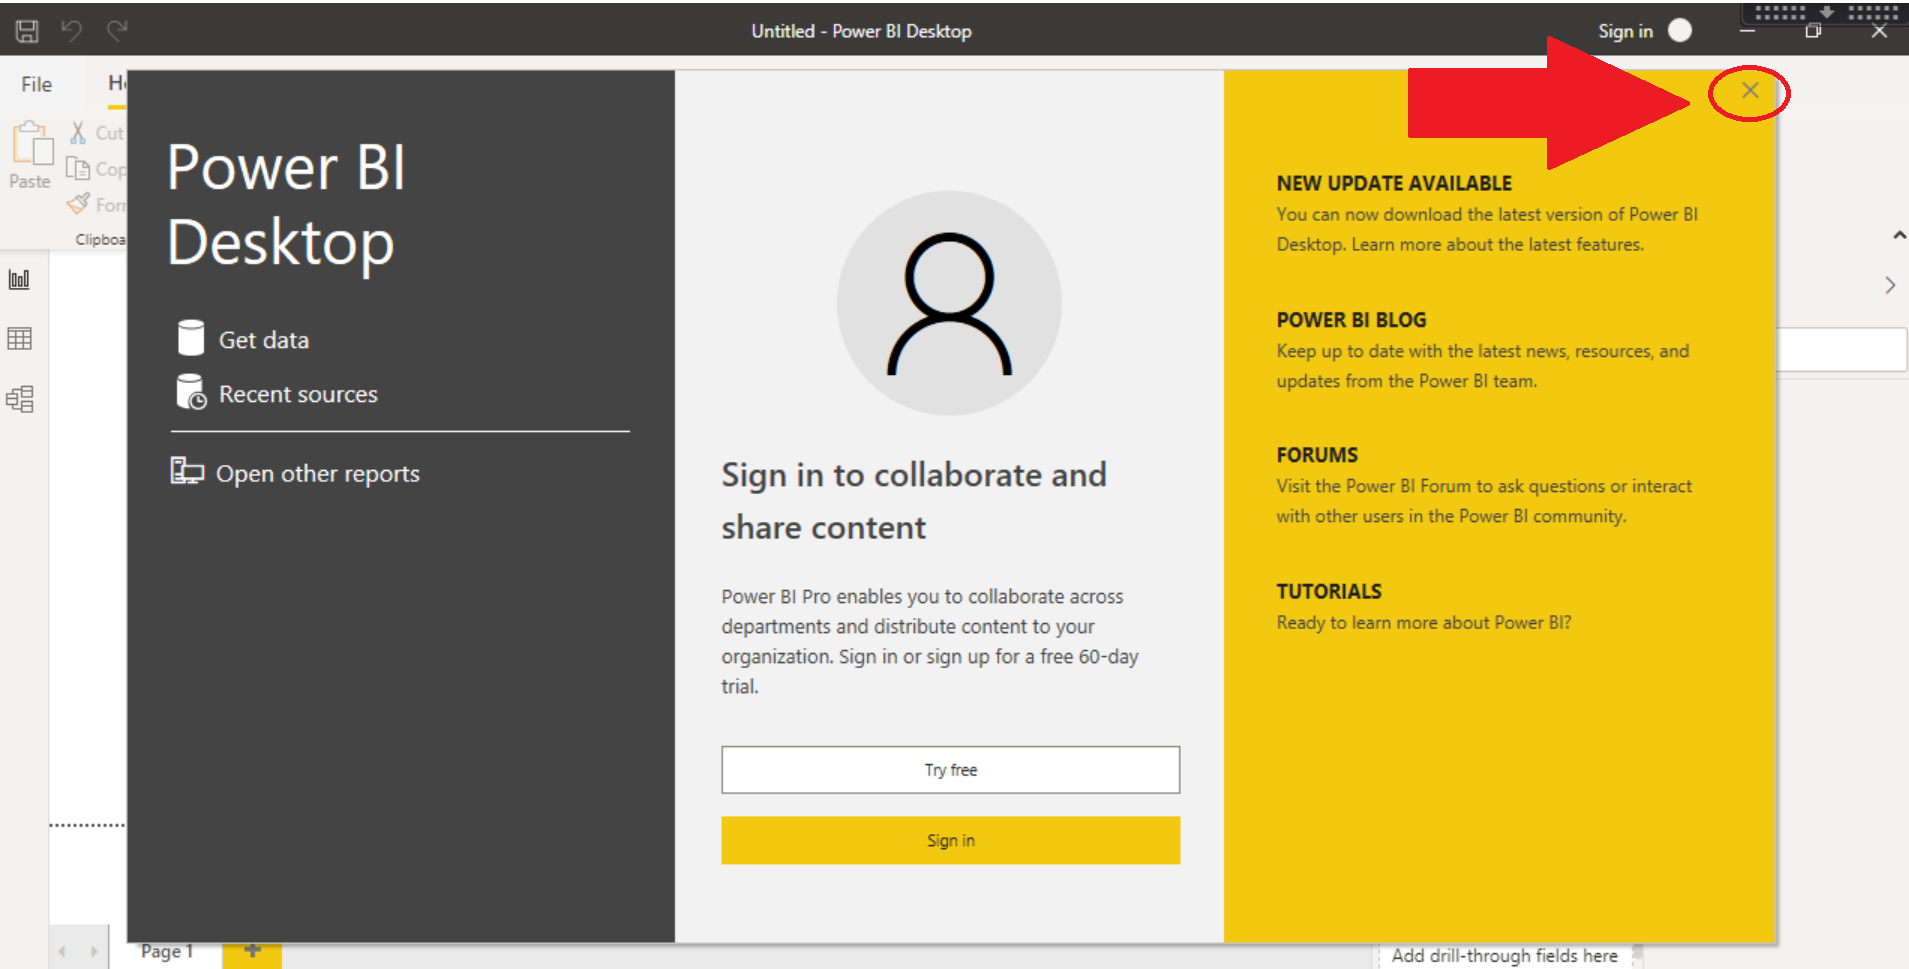Collapse the ribbon using the caret
Screen dimensions: 1909x969
pyautogui.click(x=1897, y=235)
